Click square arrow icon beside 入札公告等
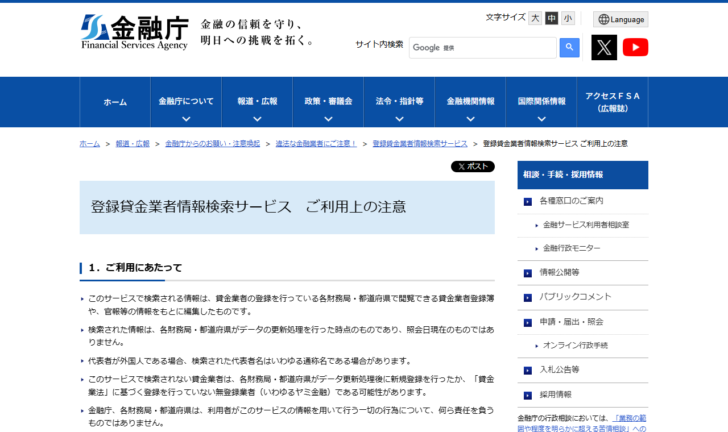Screen dimensions: 728x432 click(527, 371)
